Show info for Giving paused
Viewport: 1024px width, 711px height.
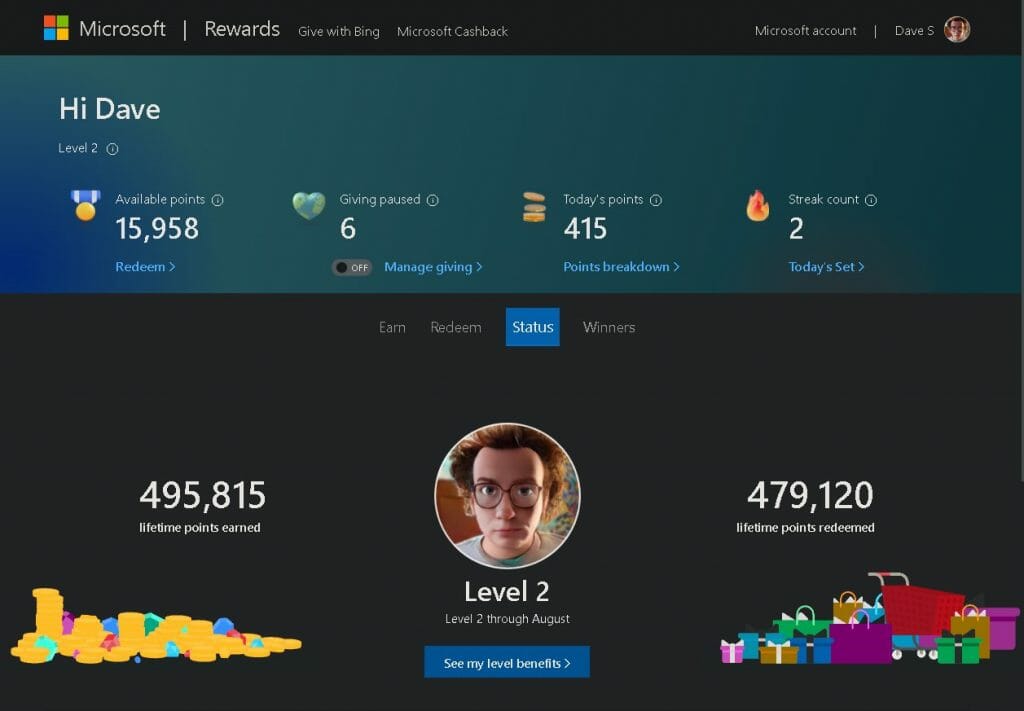(x=432, y=200)
